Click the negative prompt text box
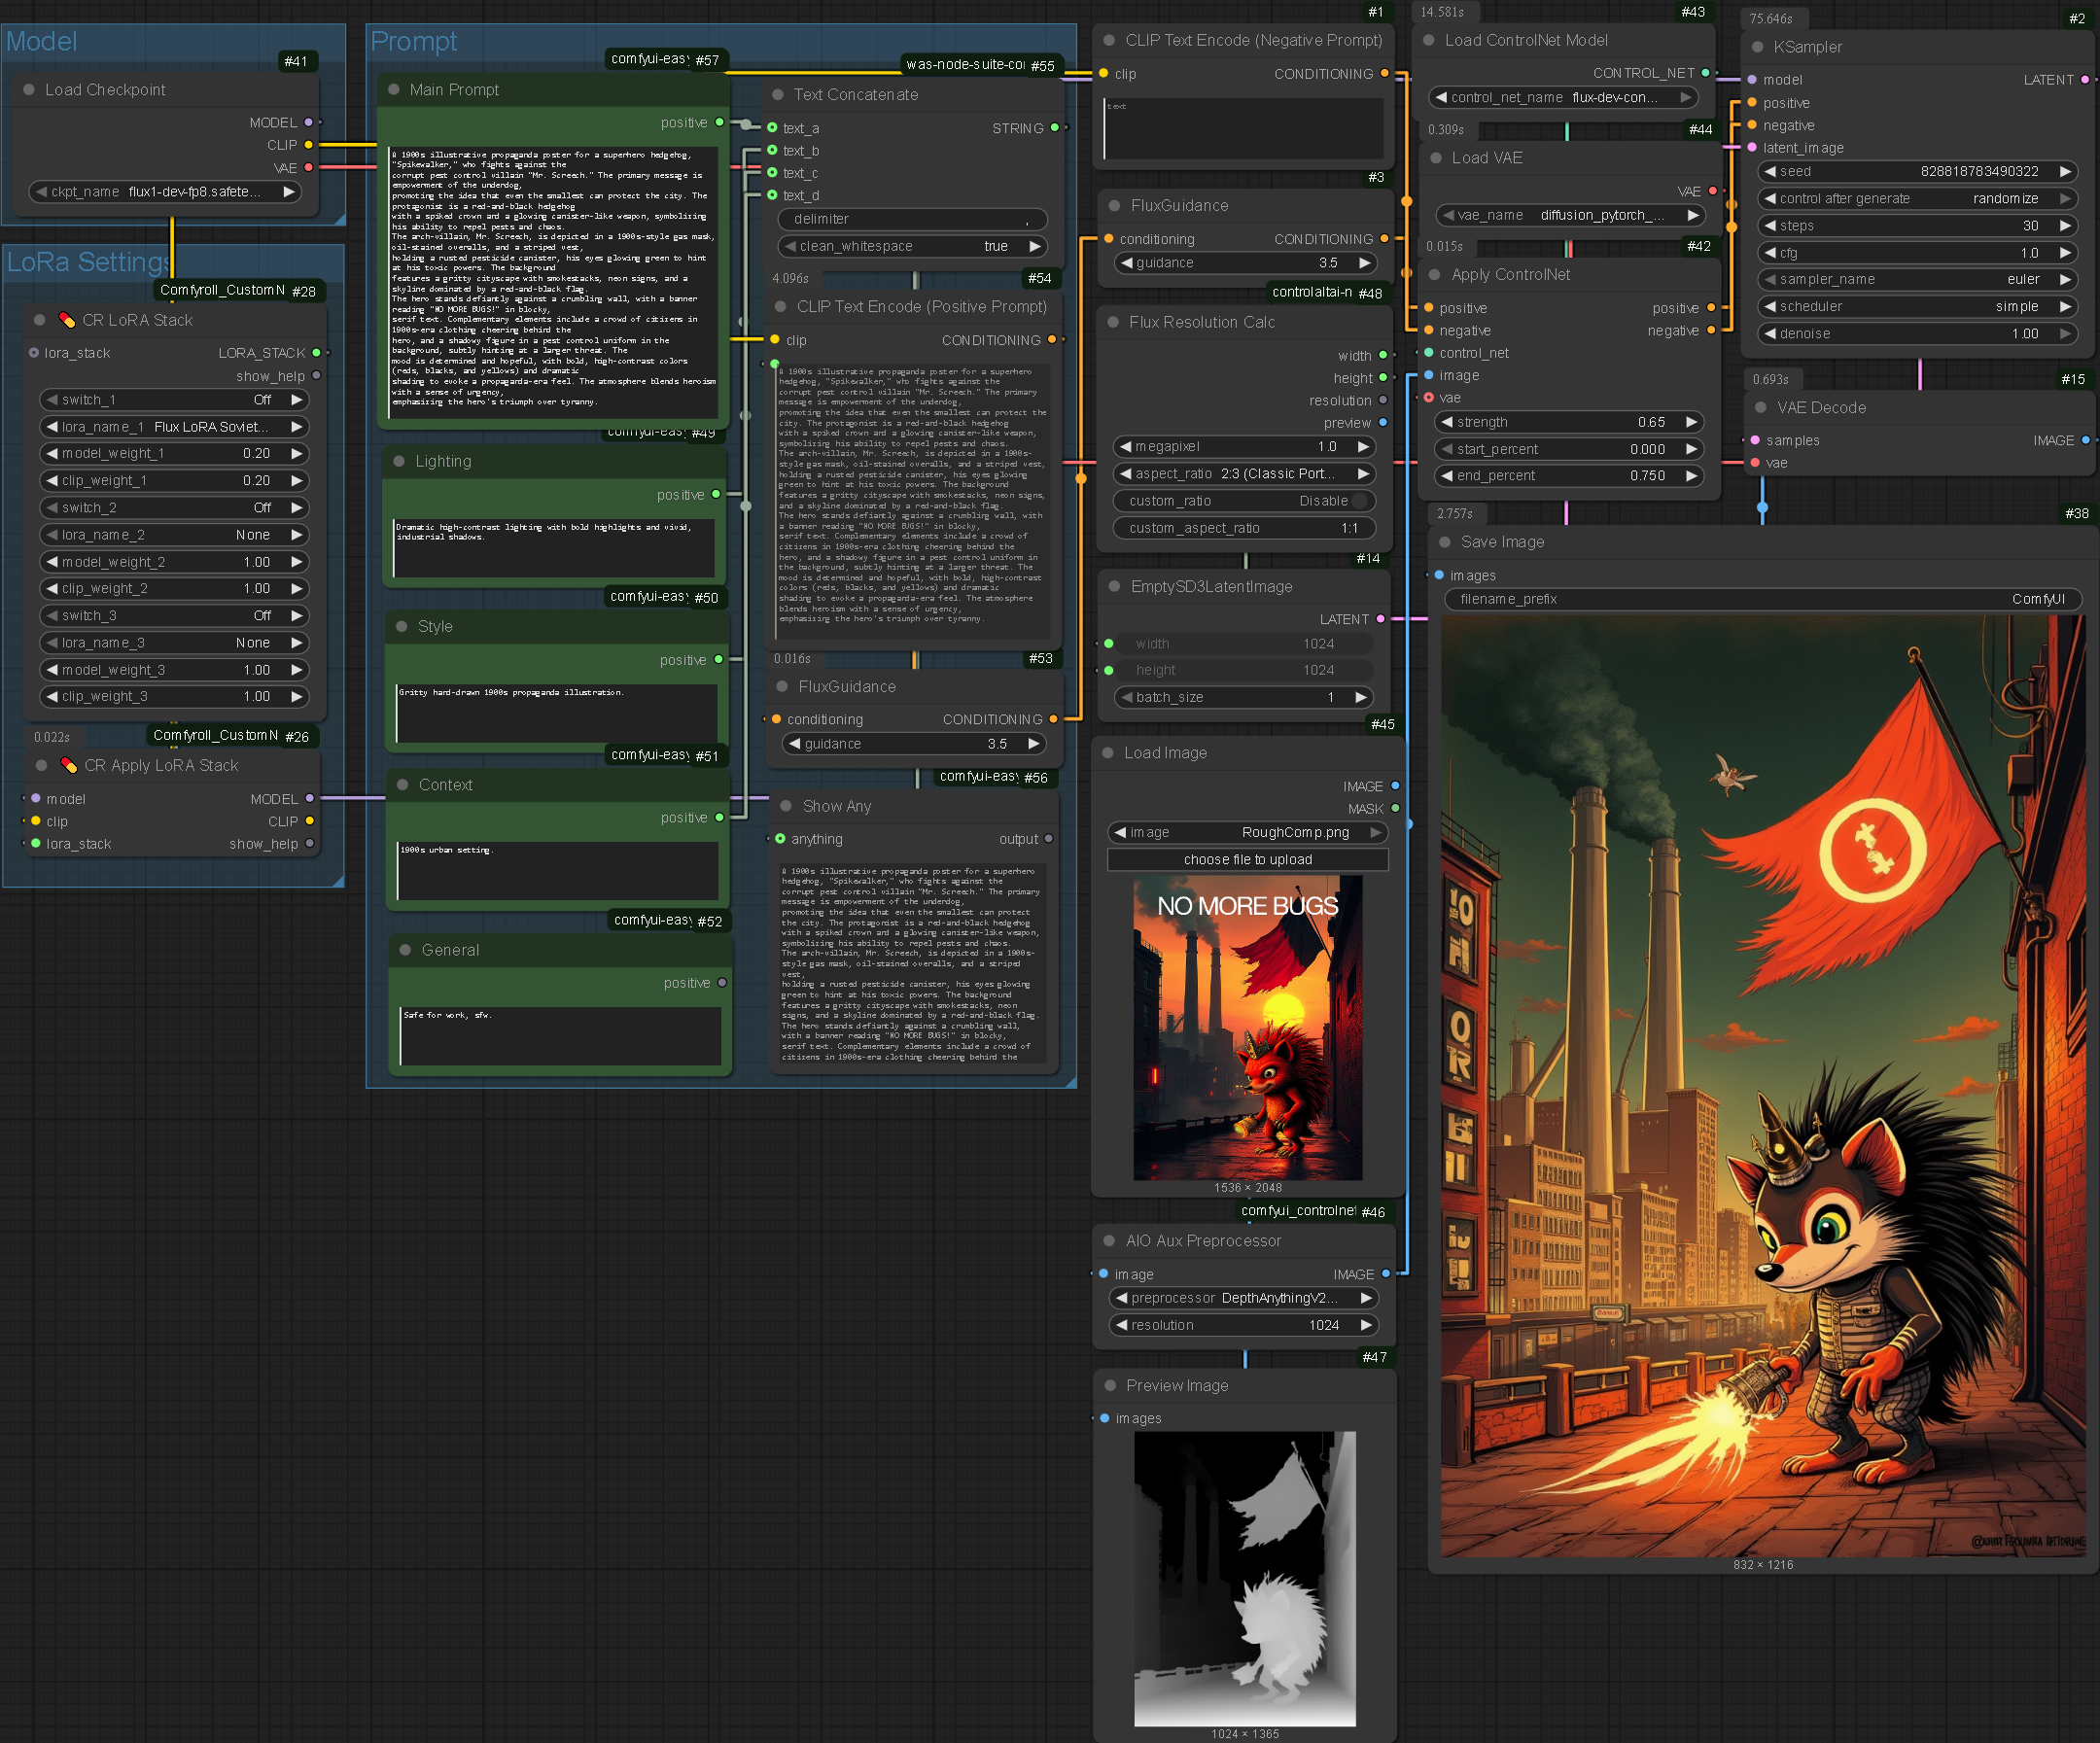 (x=1244, y=128)
